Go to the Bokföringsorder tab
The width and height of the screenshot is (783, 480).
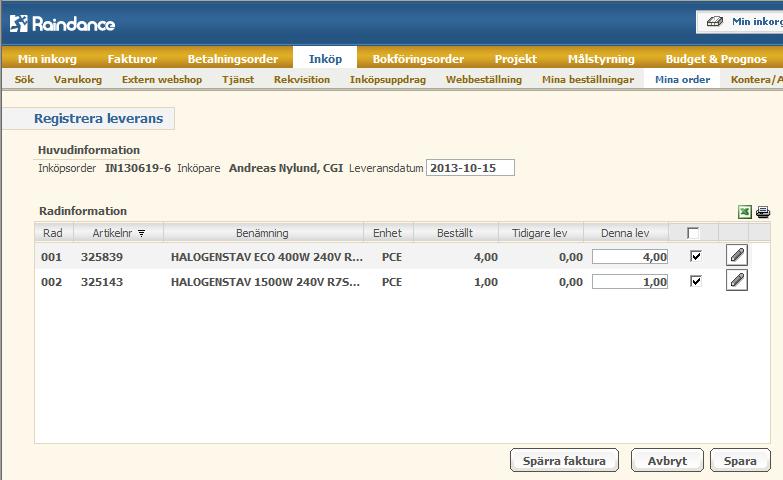click(418, 59)
